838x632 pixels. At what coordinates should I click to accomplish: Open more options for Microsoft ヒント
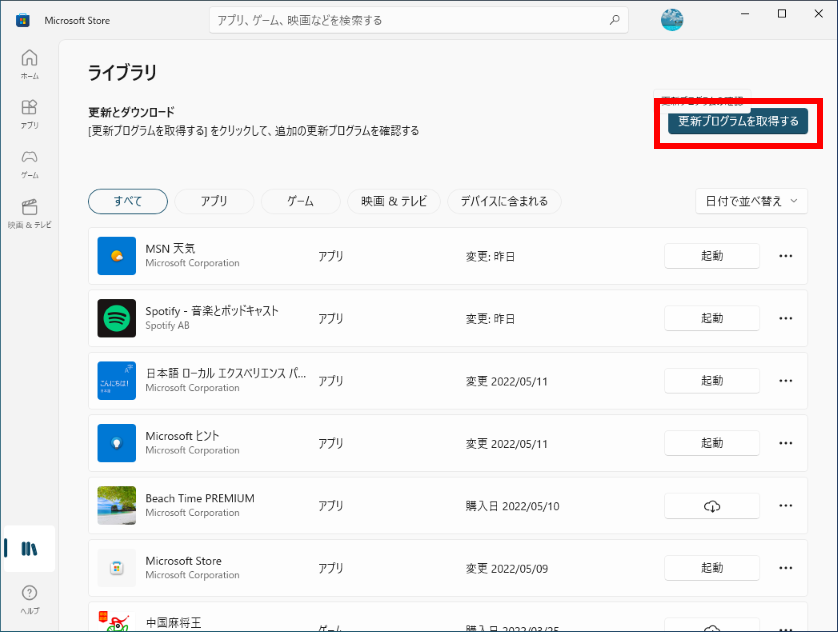coord(786,443)
